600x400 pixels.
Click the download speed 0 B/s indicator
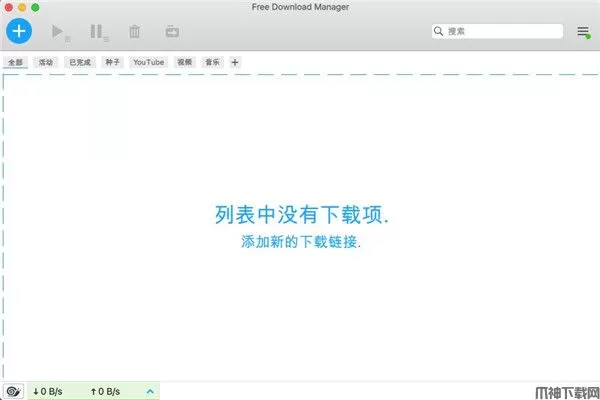tap(48, 392)
